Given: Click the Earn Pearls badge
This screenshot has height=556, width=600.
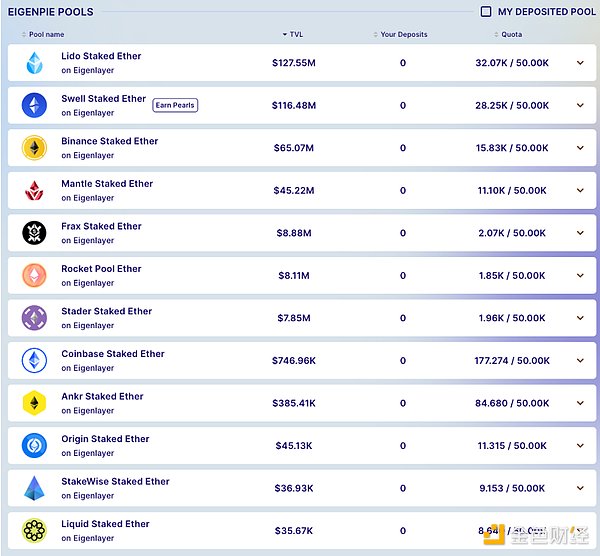Looking at the screenshot, I should tap(175, 105).
